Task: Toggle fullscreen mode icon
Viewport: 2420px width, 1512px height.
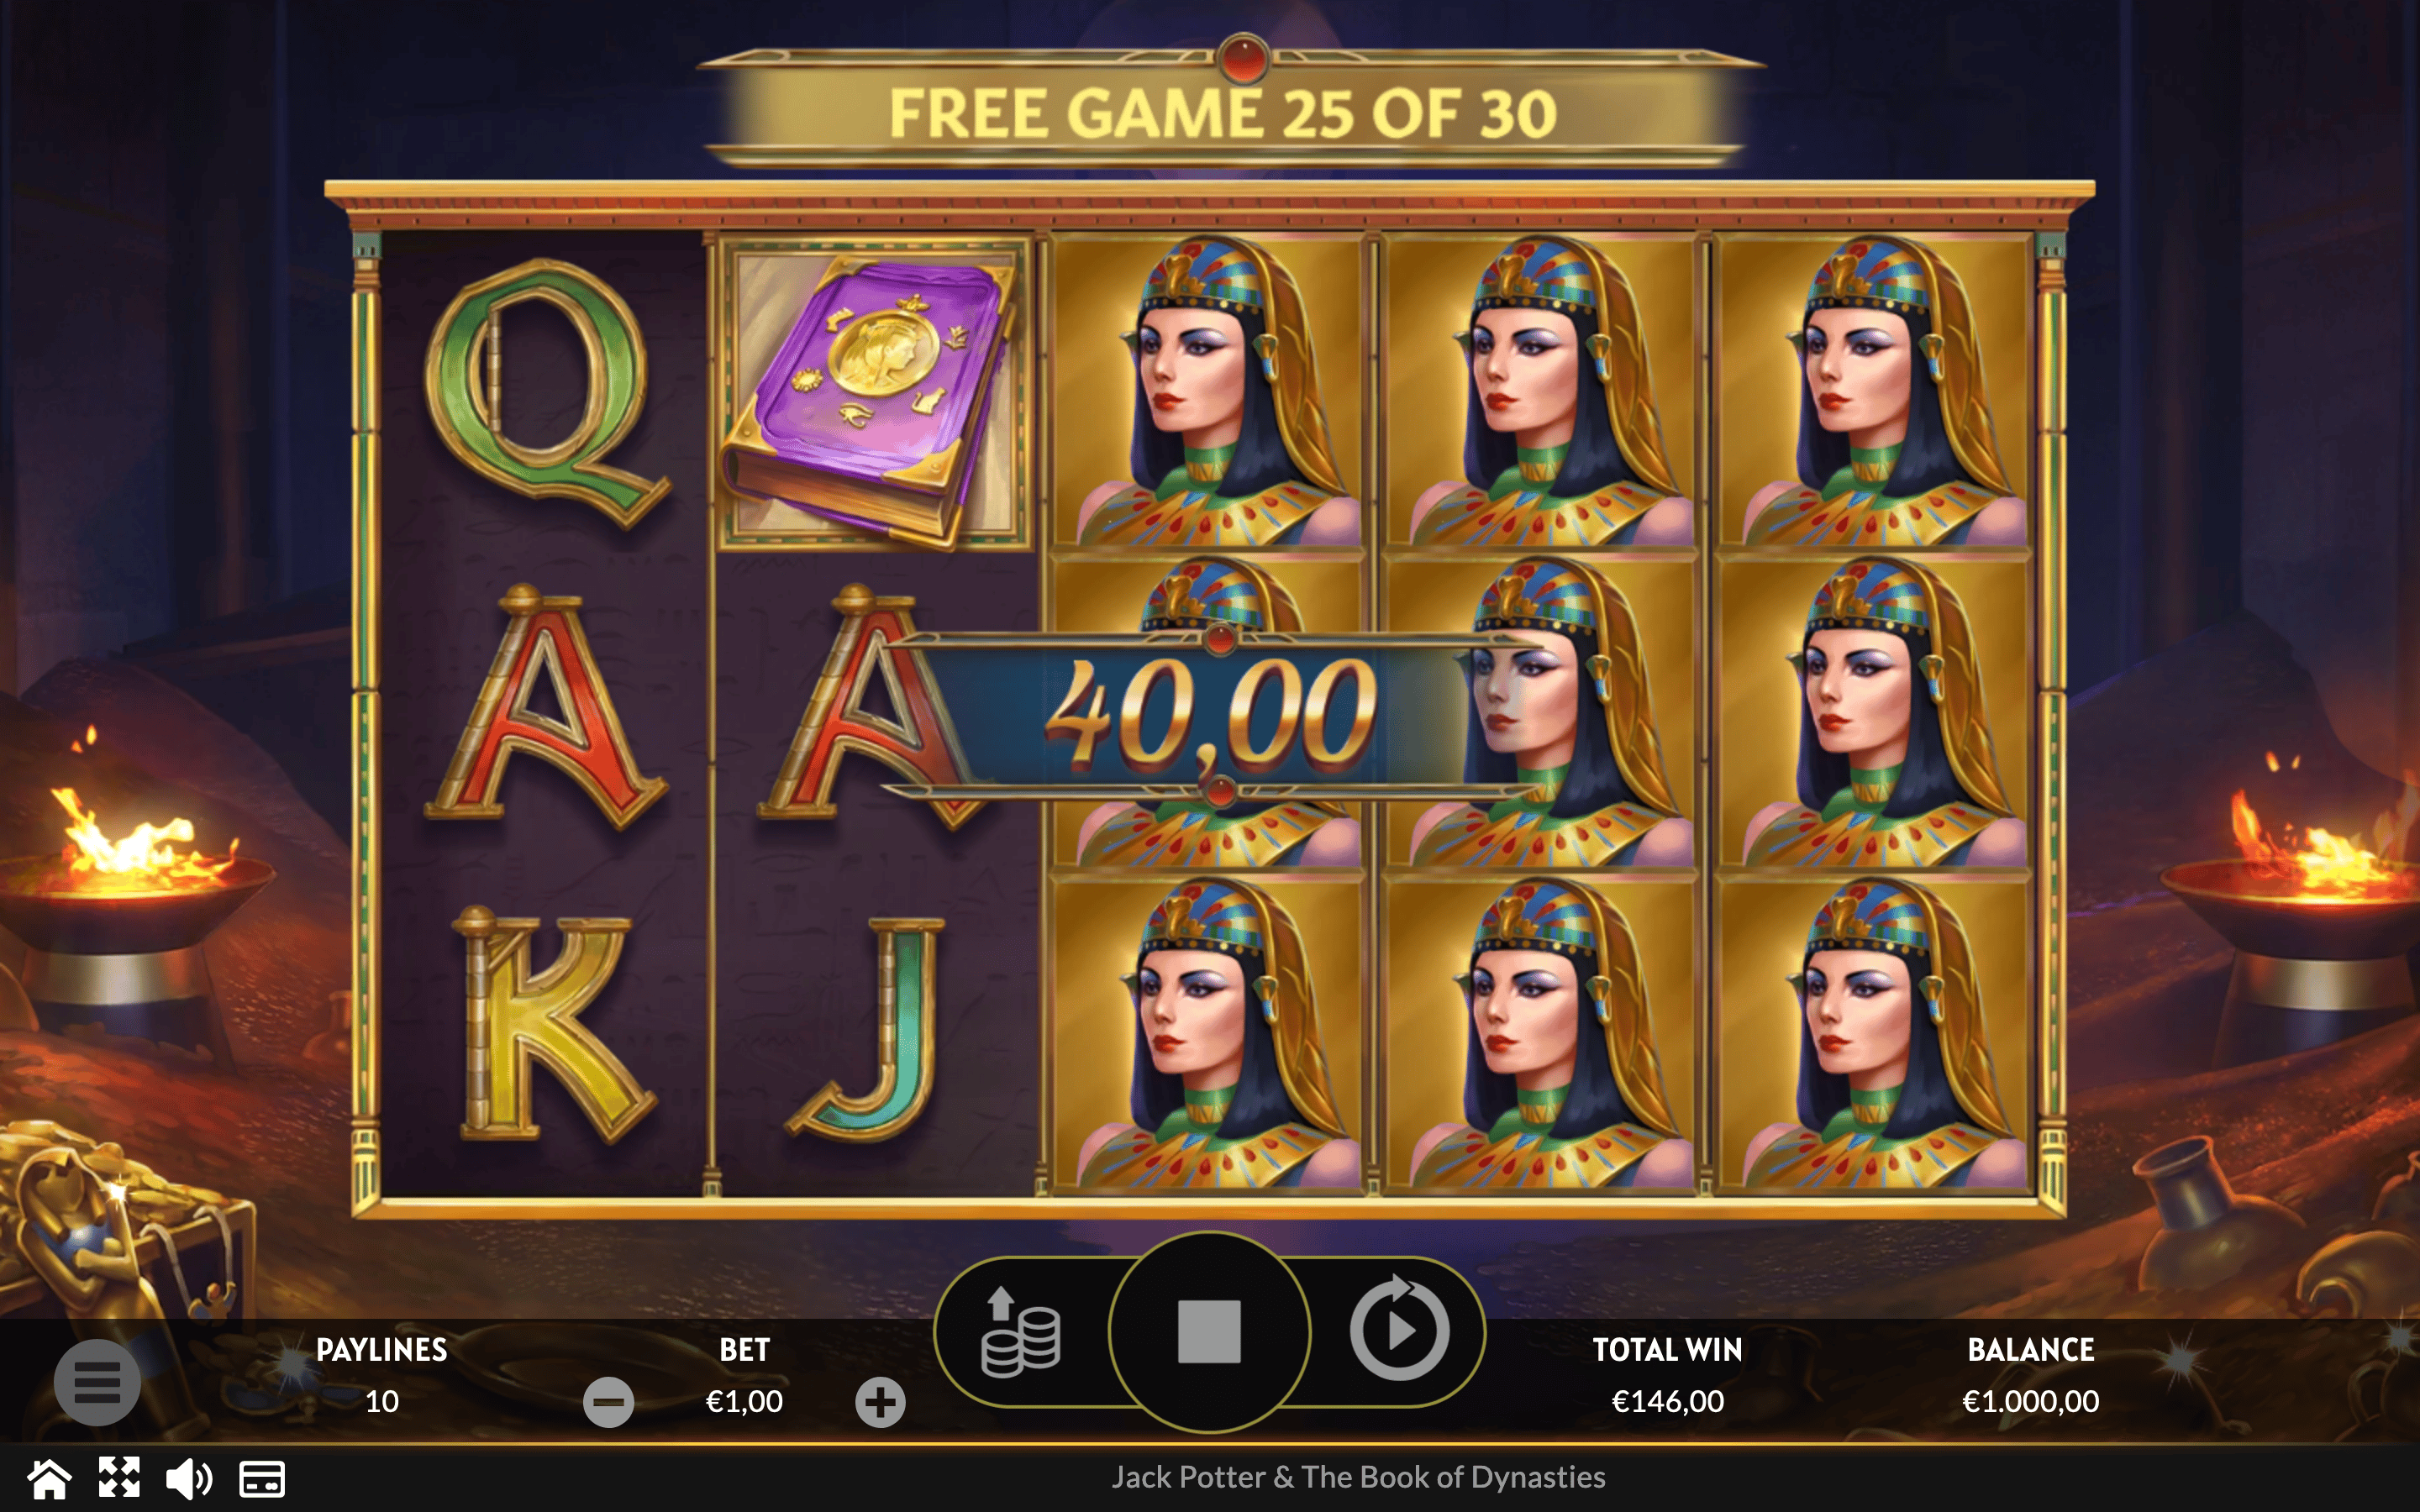Action: (119, 1478)
